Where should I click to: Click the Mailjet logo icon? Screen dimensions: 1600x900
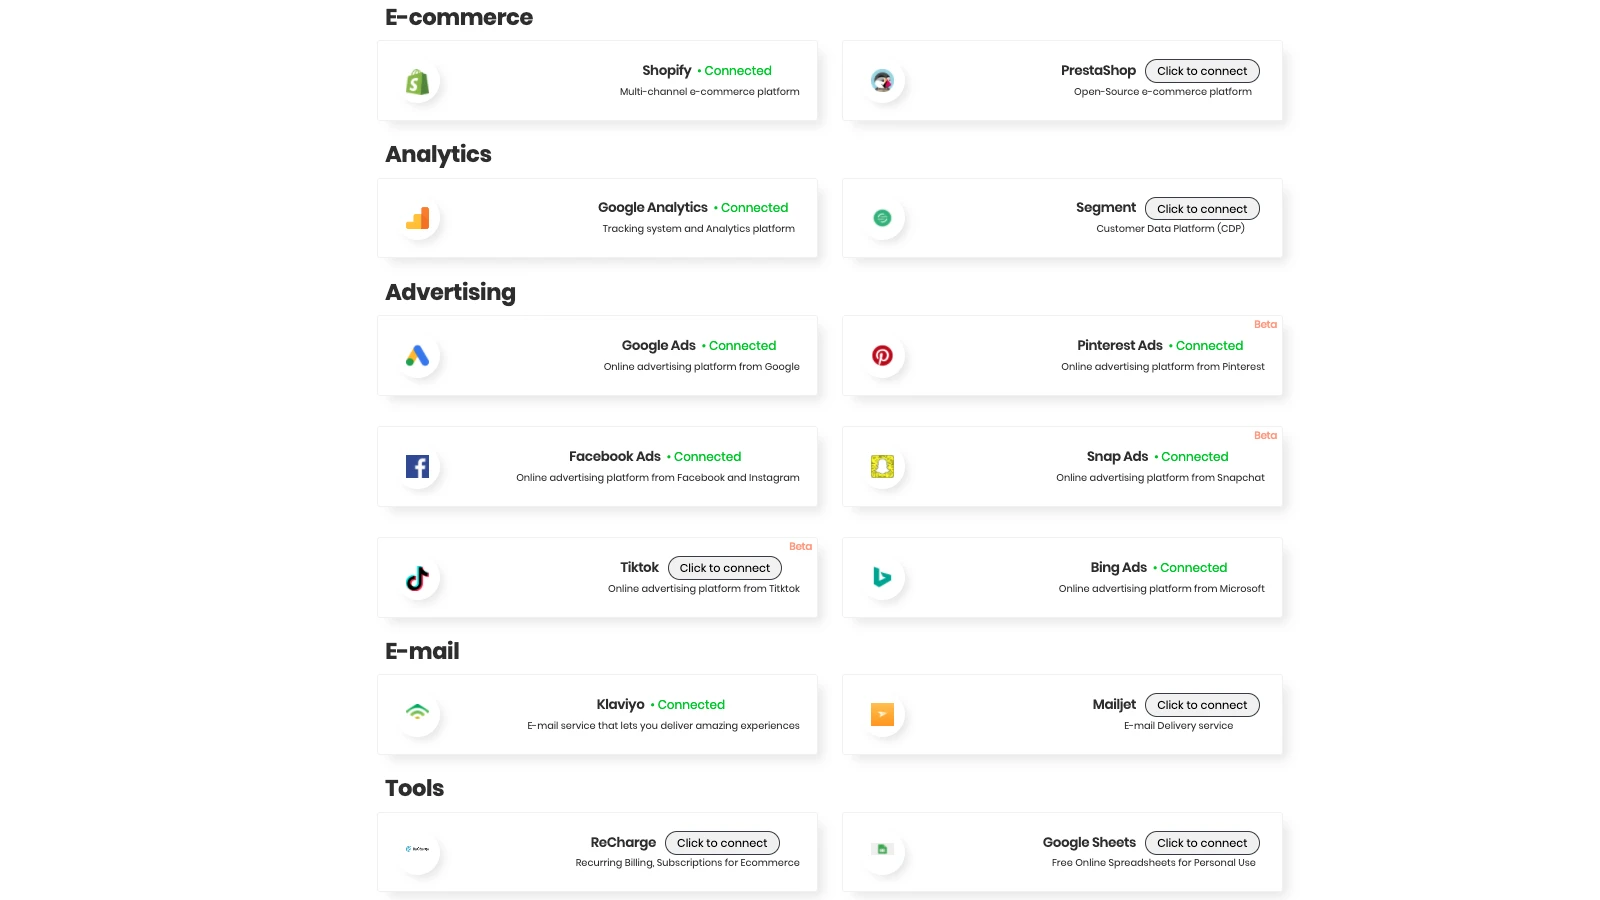point(882,714)
